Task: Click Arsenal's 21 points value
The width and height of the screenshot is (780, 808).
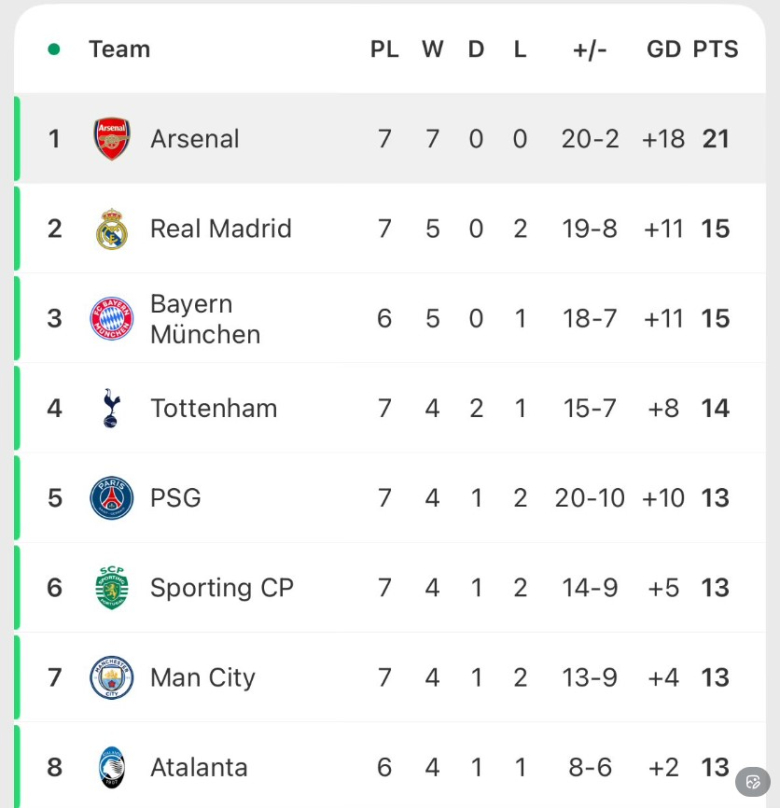Action: [716, 139]
